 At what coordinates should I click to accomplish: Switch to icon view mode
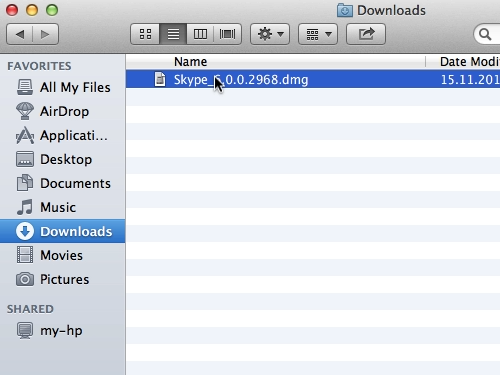145,34
